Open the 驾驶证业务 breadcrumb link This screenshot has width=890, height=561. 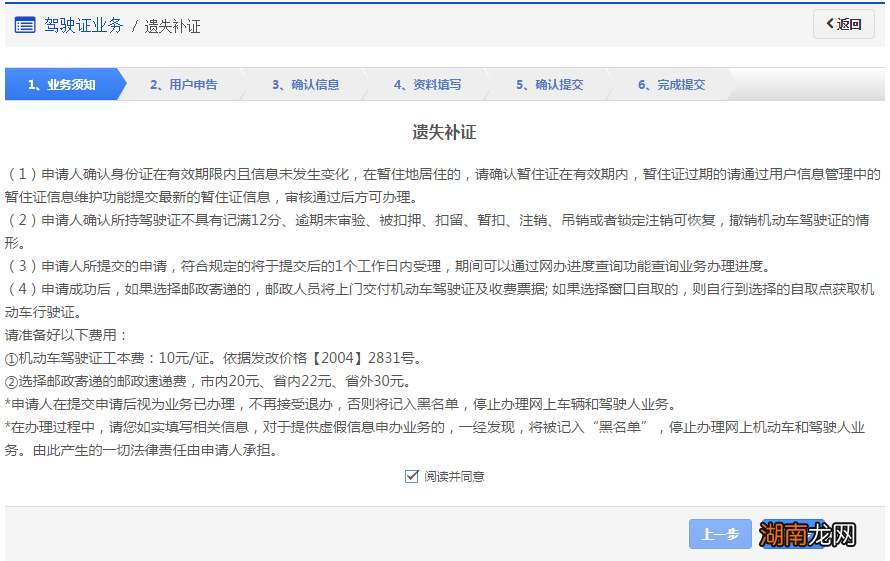(x=83, y=25)
